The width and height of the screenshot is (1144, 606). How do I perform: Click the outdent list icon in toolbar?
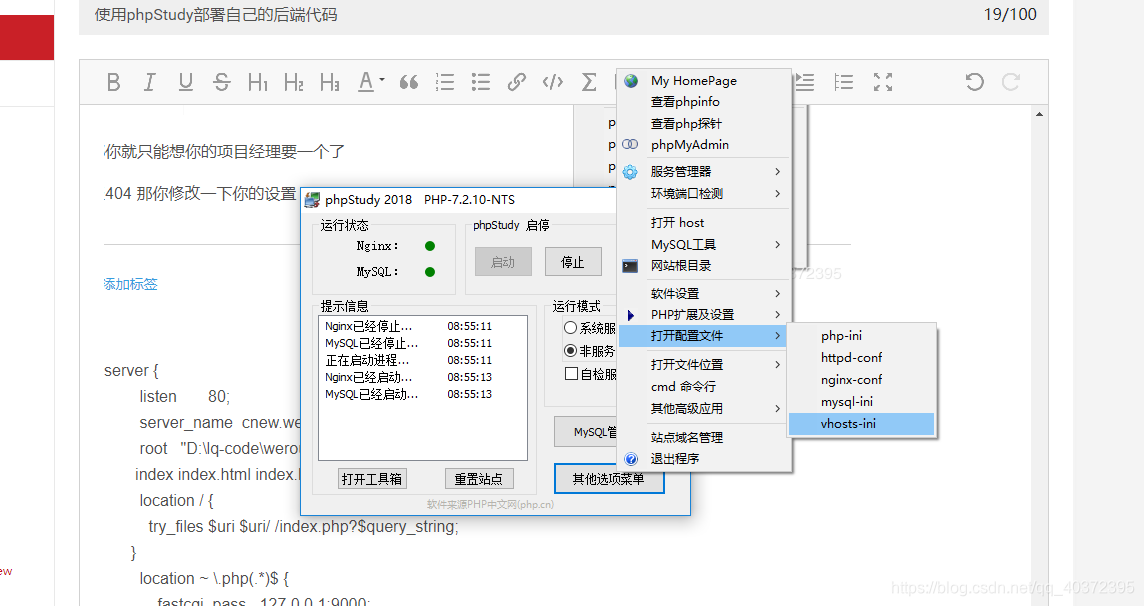point(843,82)
